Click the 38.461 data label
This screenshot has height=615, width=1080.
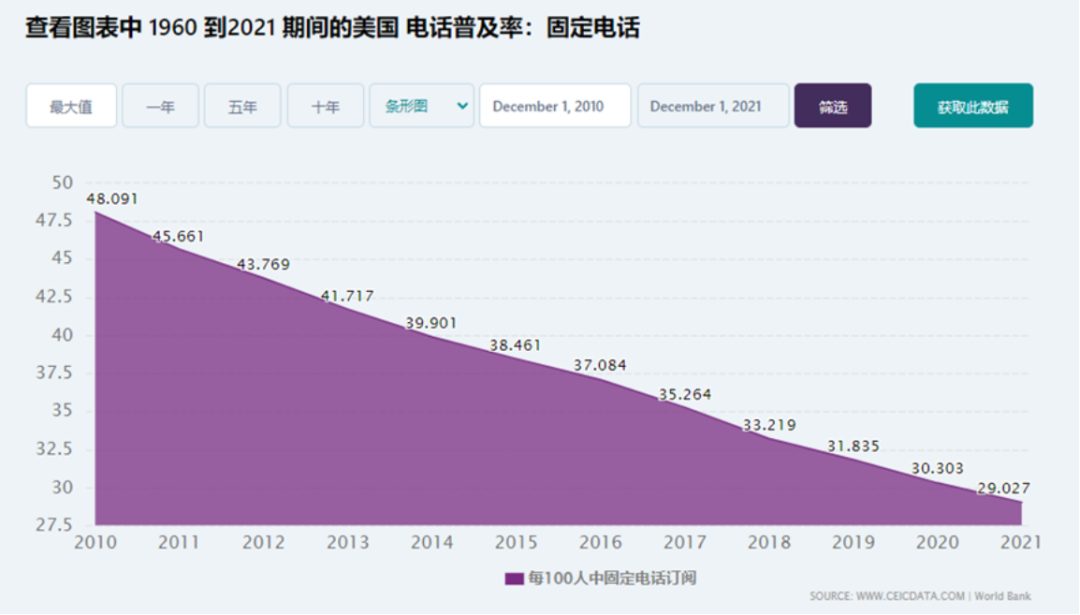515,345
